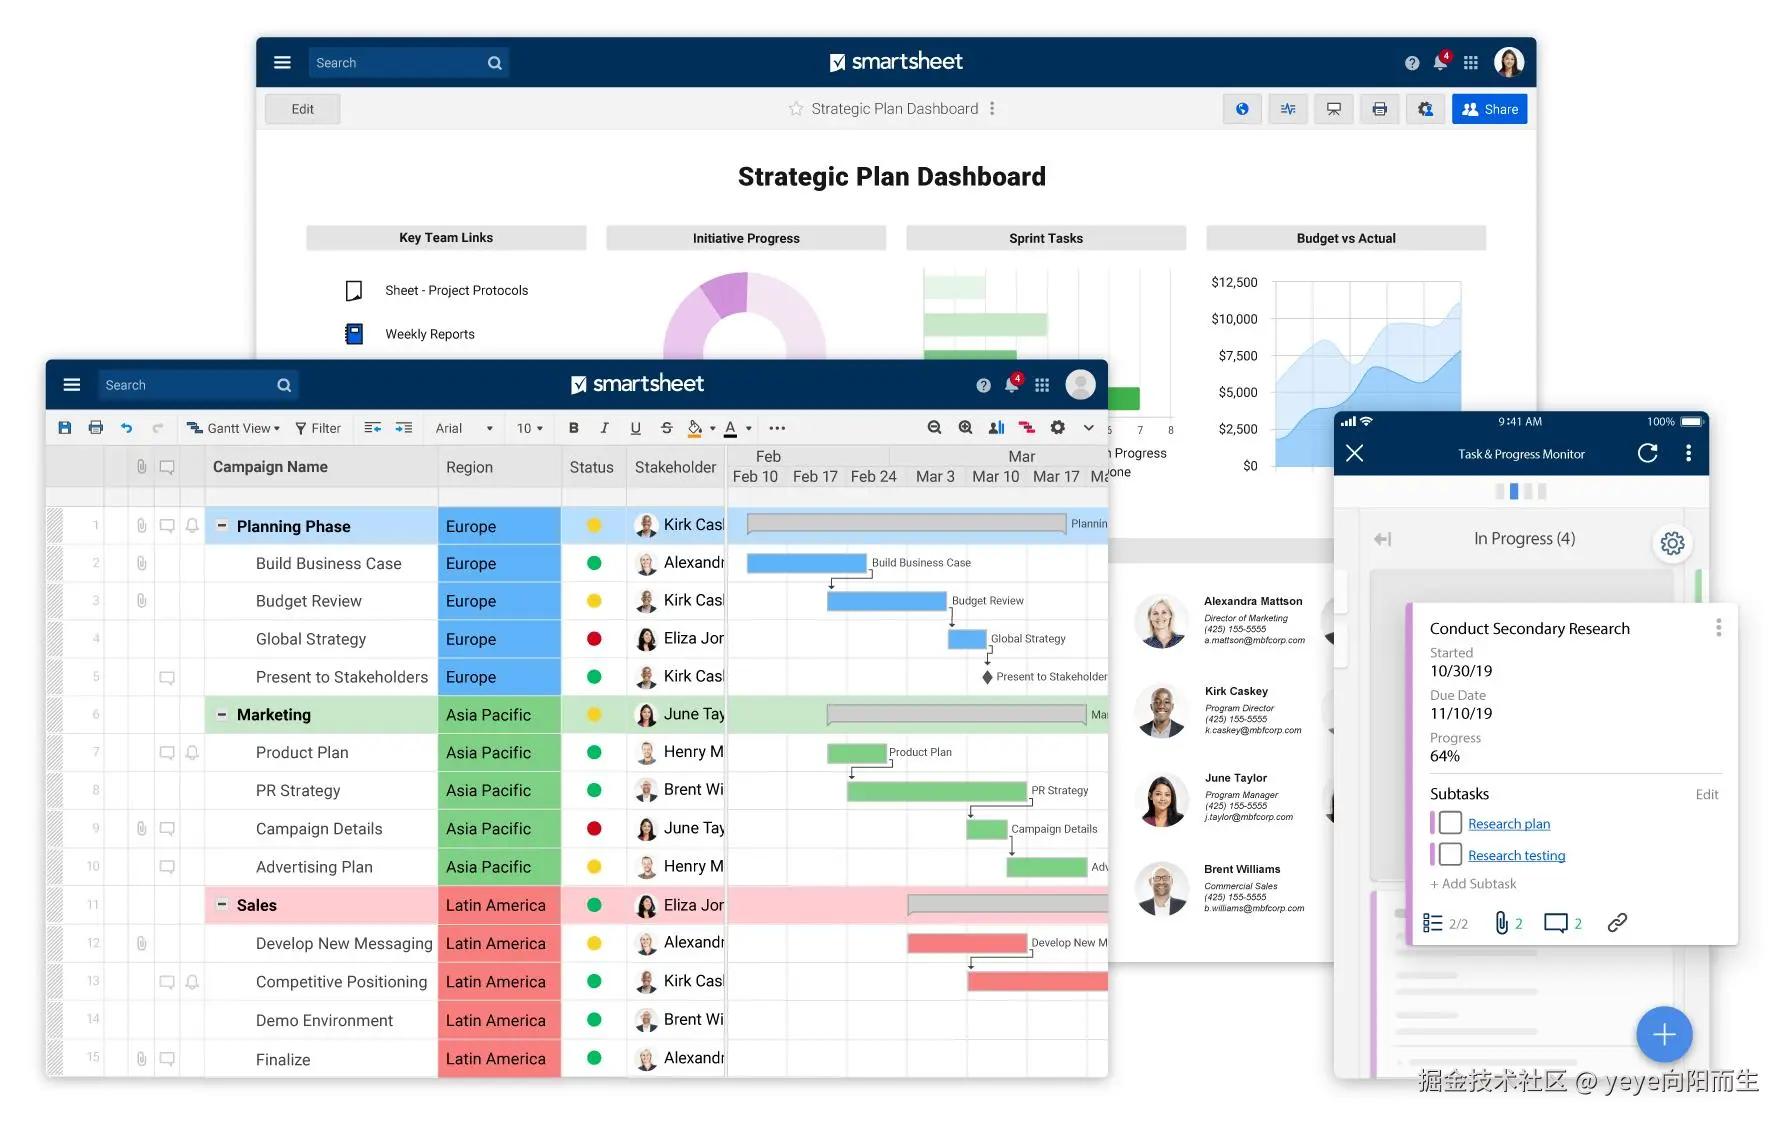Expand the sheet toolbar chevron
1788x1124 pixels.
1089,428
